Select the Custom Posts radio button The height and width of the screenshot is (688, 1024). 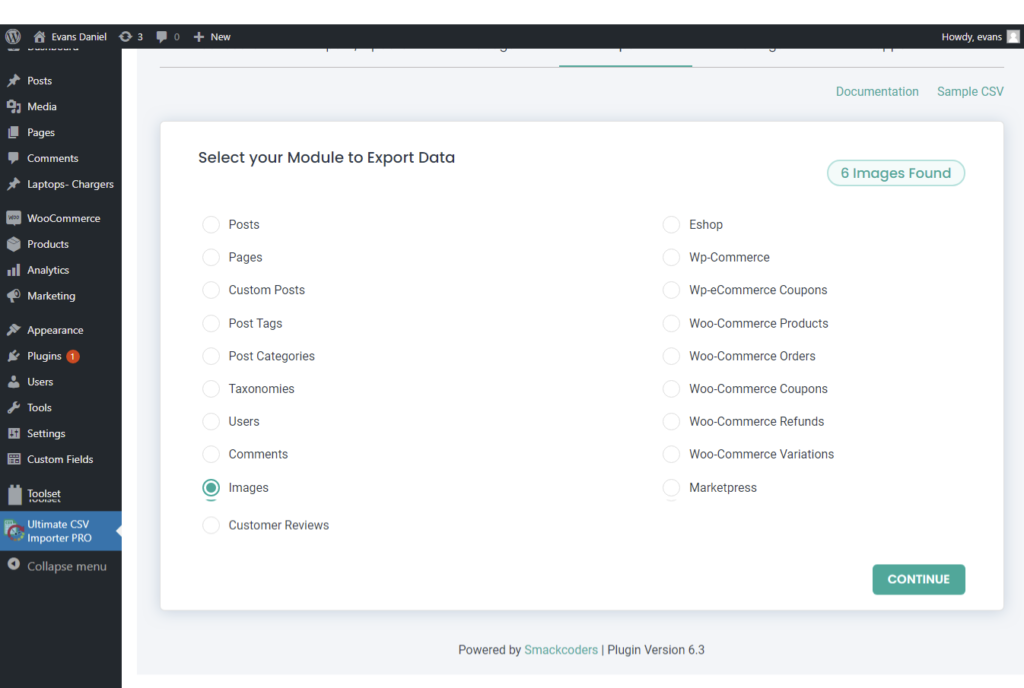coord(211,290)
